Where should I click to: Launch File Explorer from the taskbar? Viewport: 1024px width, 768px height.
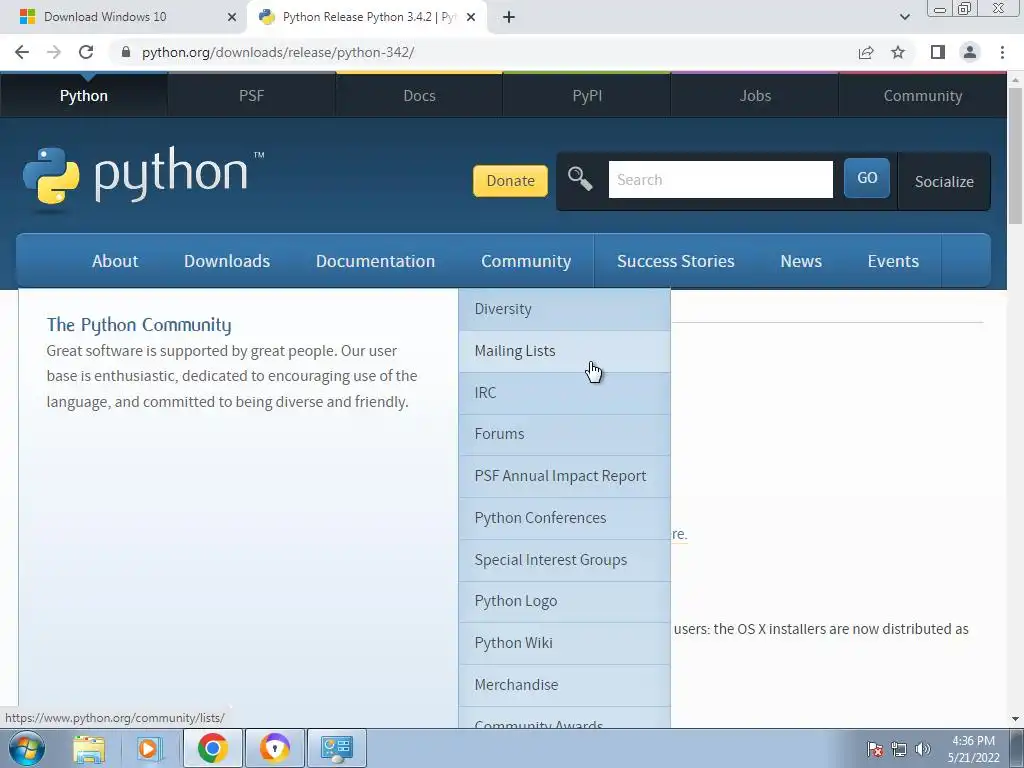click(89, 748)
